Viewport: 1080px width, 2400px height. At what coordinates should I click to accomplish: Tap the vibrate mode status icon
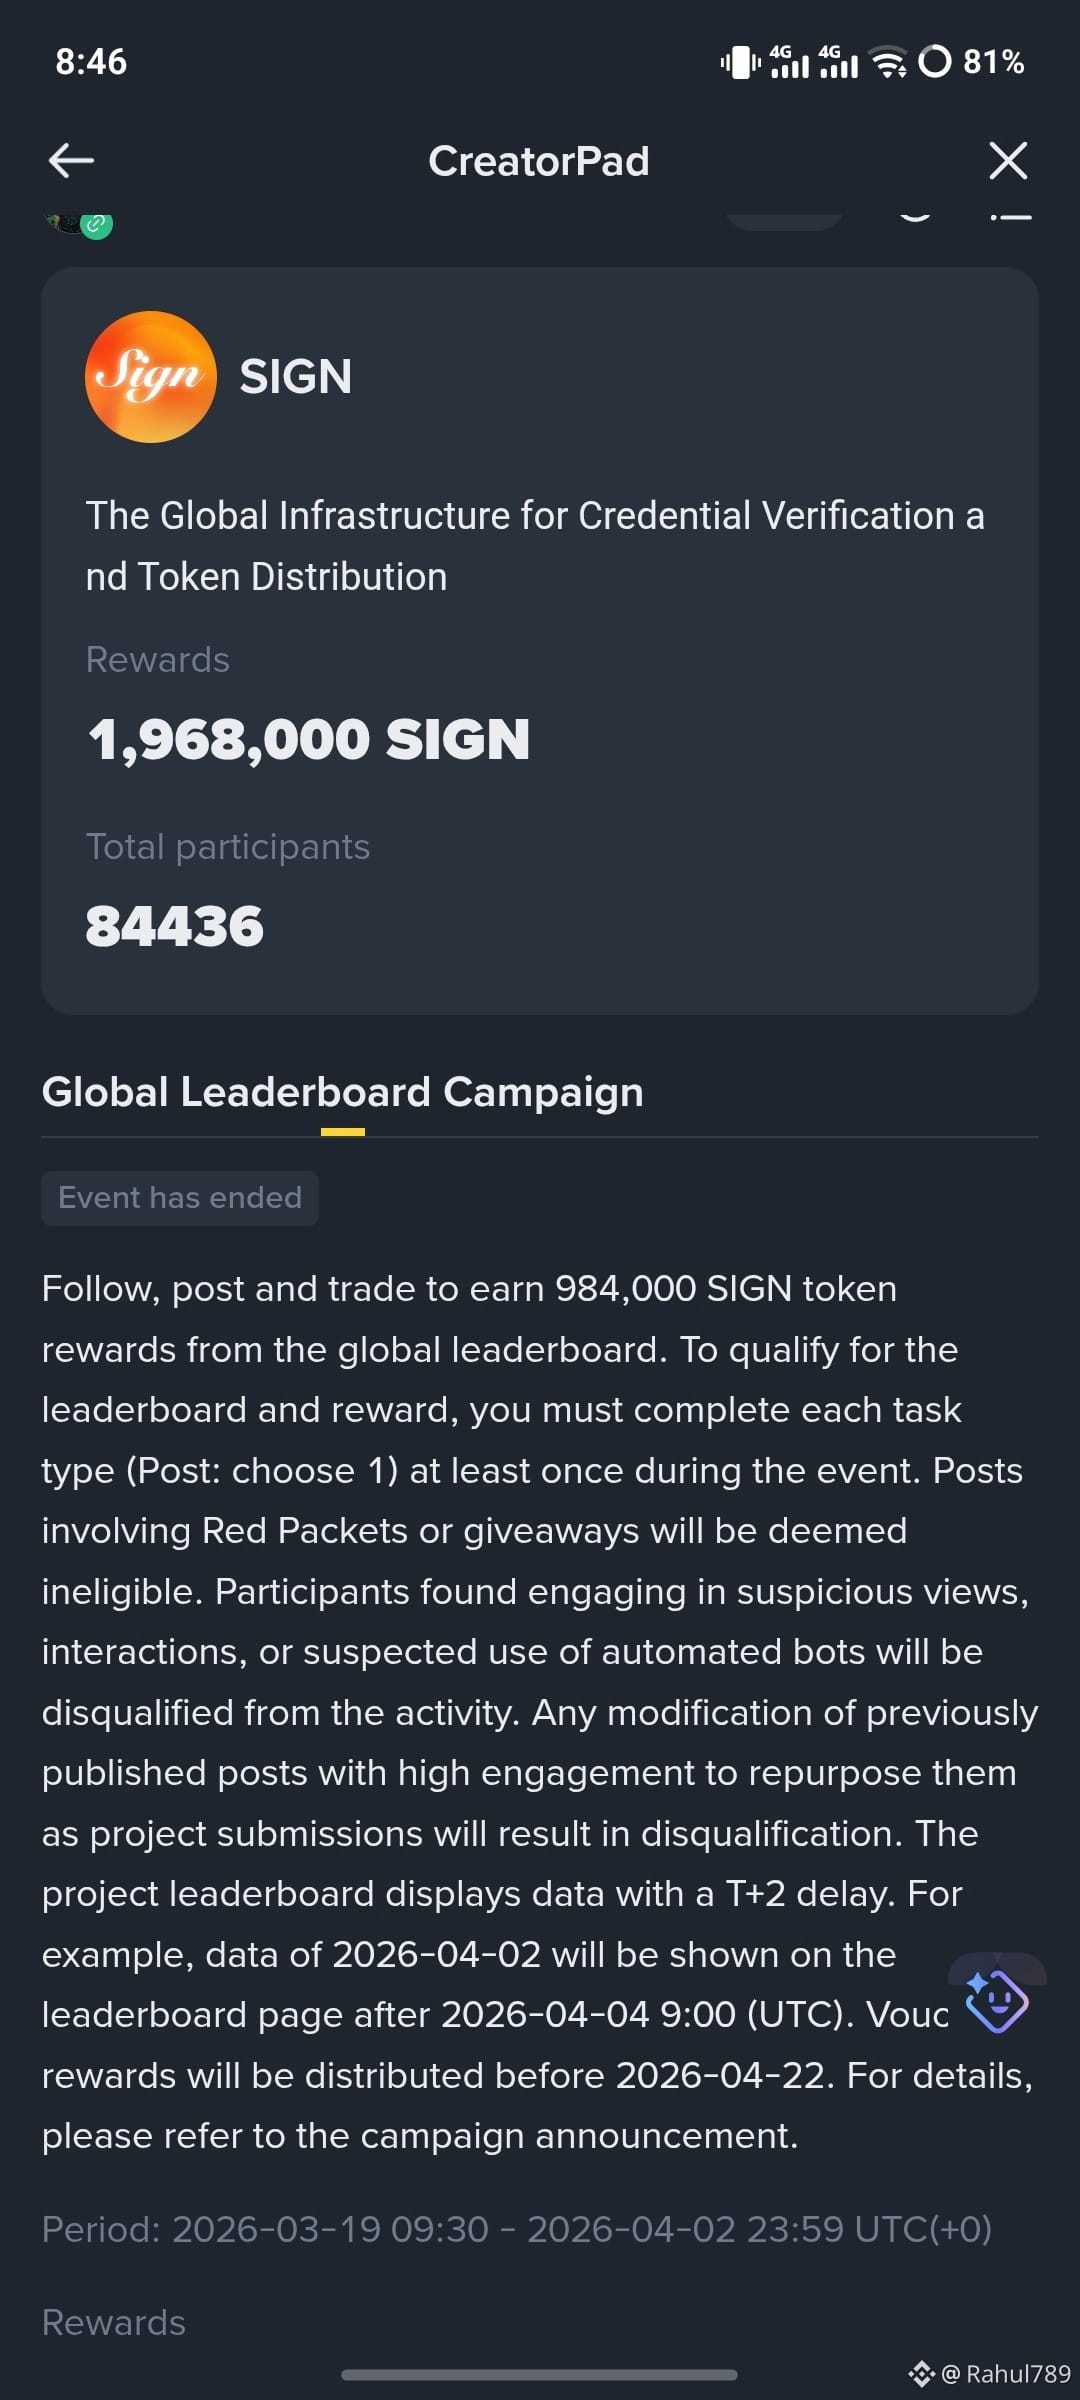(740, 62)
